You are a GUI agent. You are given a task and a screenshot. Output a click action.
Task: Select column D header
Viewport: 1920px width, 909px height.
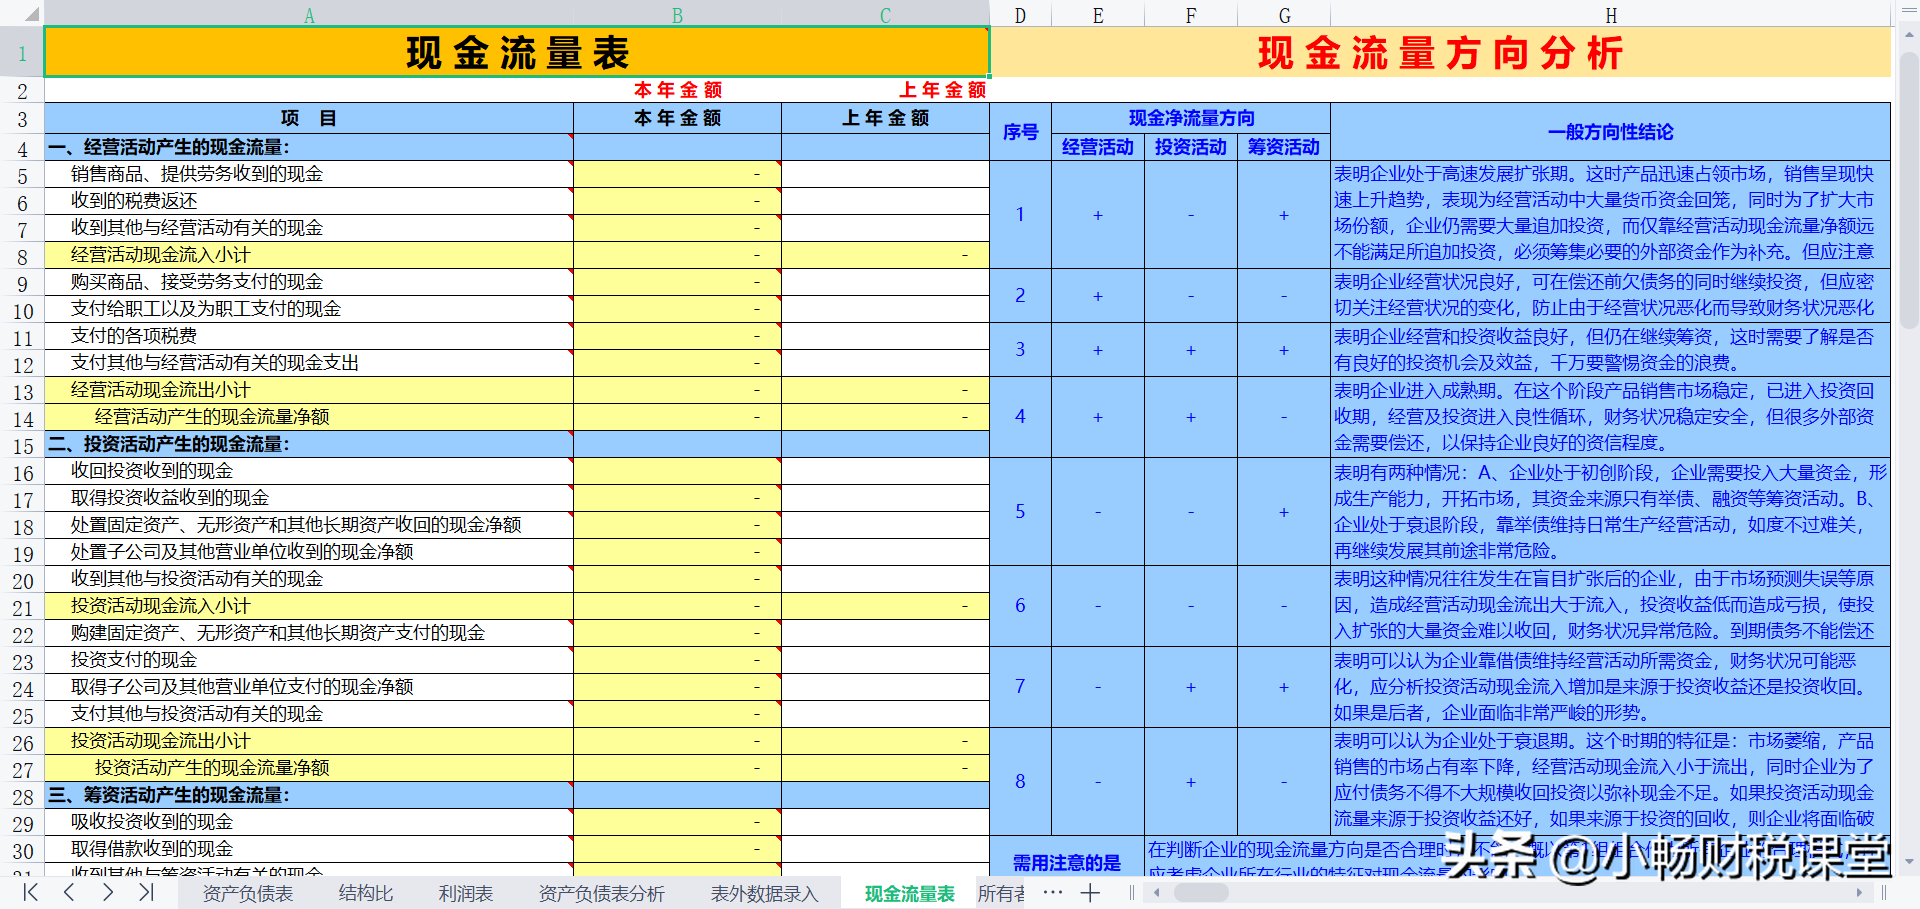coord(1020,14)
